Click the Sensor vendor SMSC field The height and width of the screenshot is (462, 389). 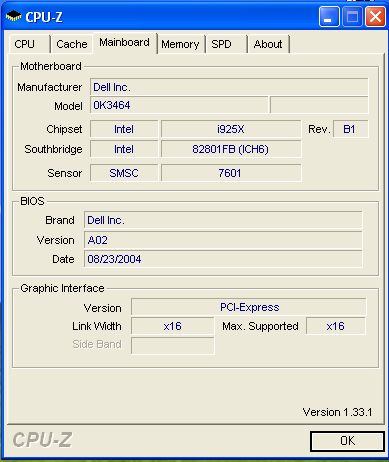124,173
